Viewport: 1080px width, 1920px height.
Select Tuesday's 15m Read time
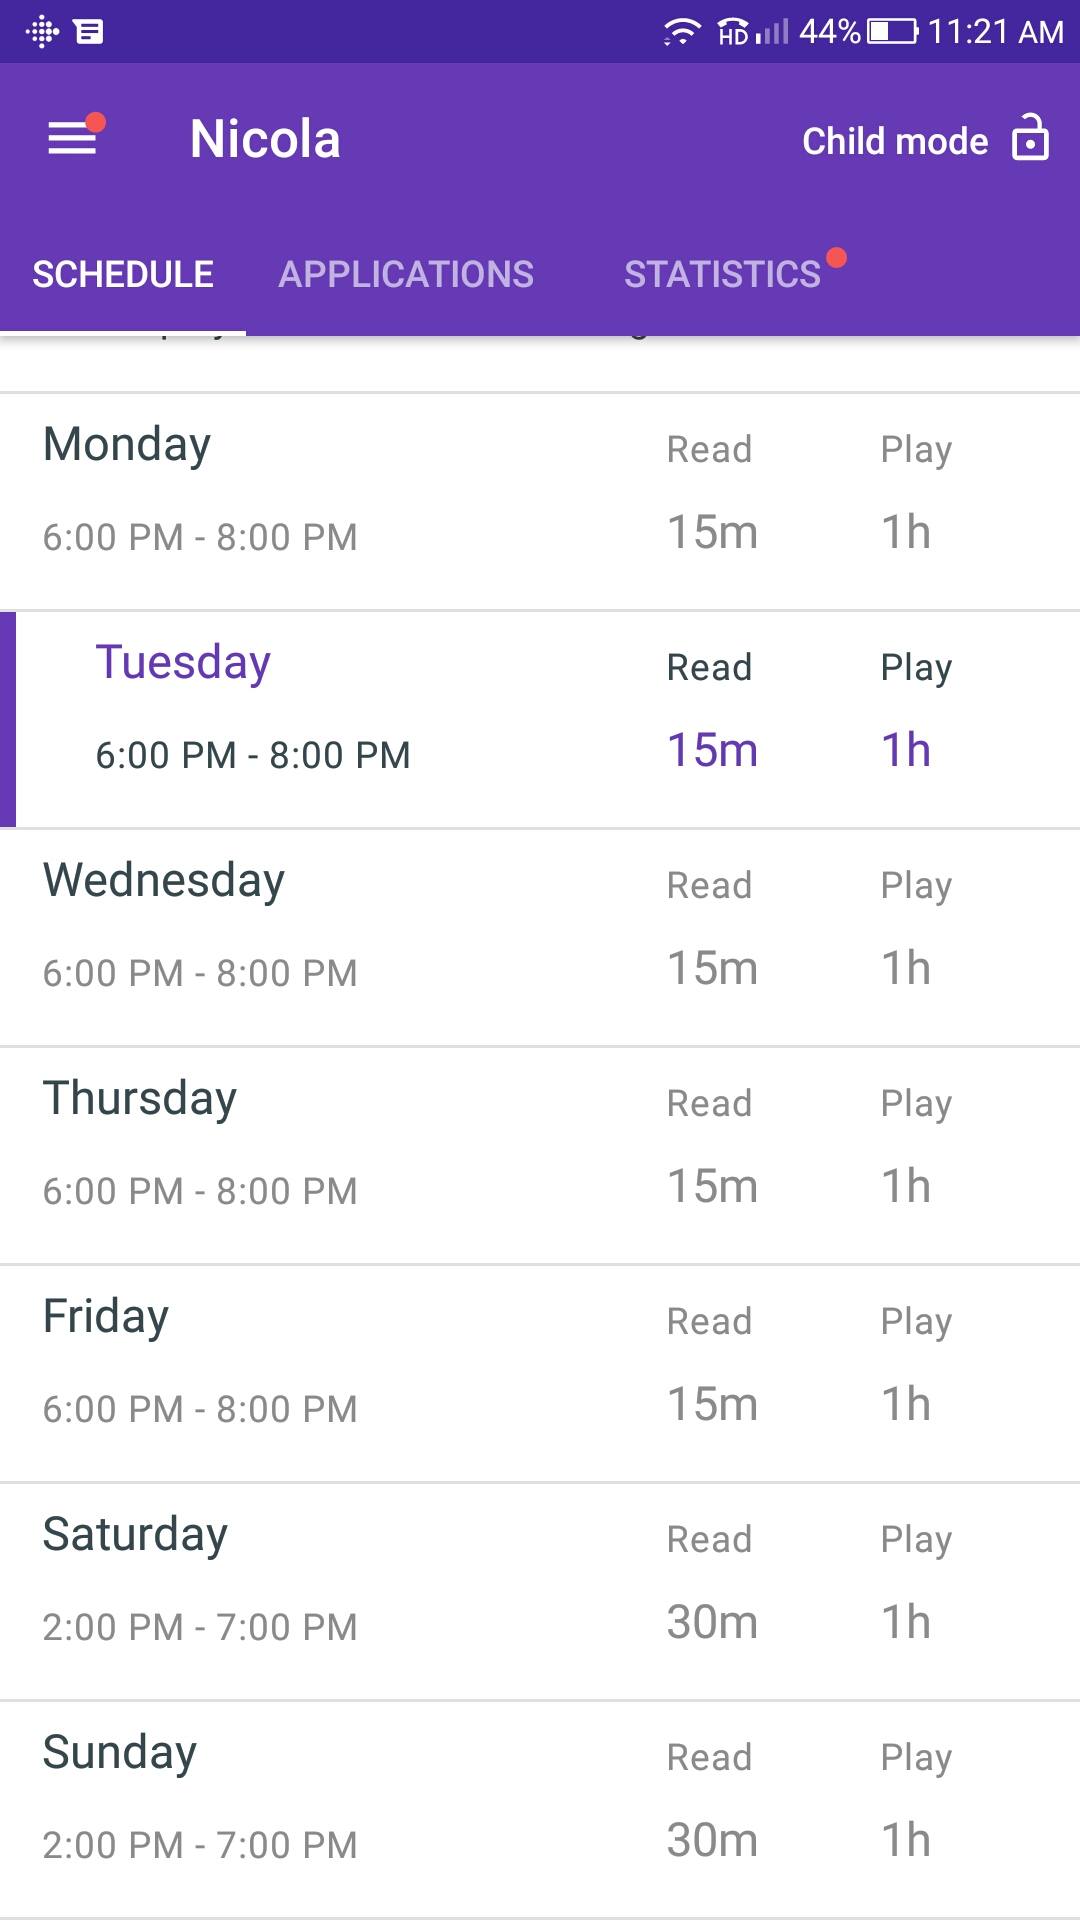(x=712, y=750)
